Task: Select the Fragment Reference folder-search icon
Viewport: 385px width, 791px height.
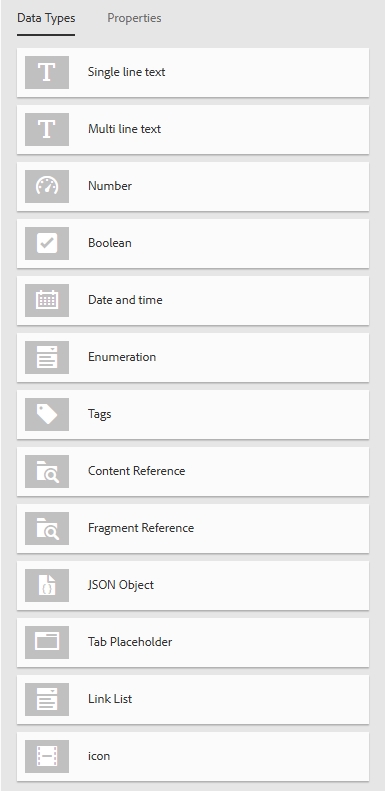Action: [47, 528]
